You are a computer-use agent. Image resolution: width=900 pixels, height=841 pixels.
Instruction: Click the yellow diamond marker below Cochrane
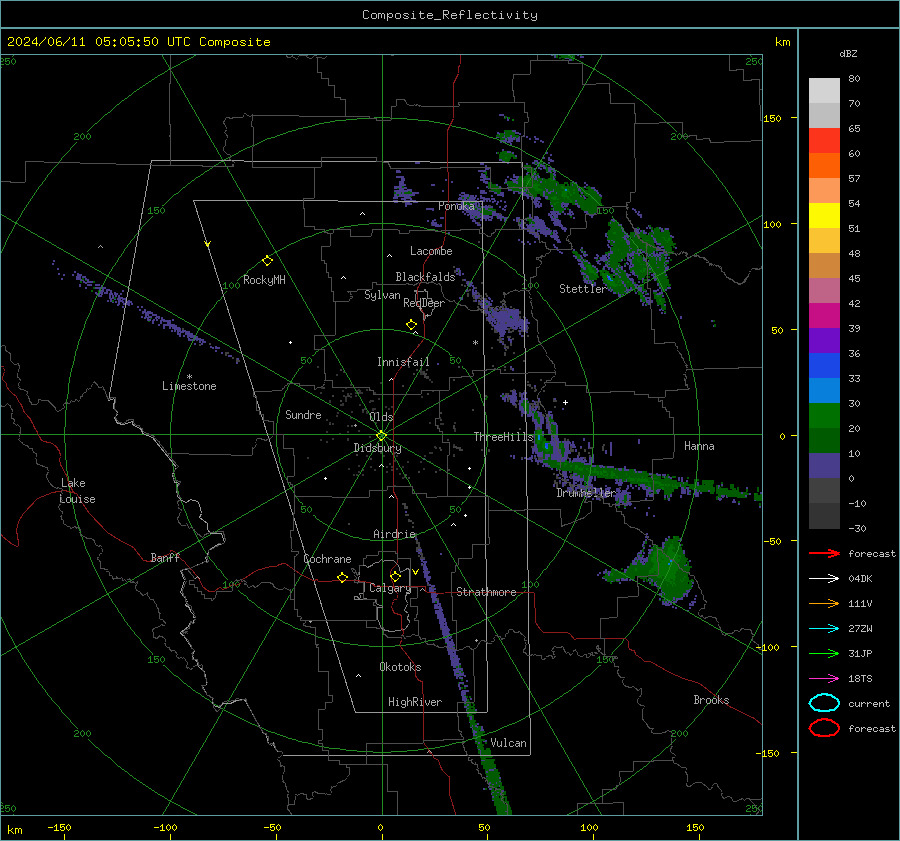point(343,577)
